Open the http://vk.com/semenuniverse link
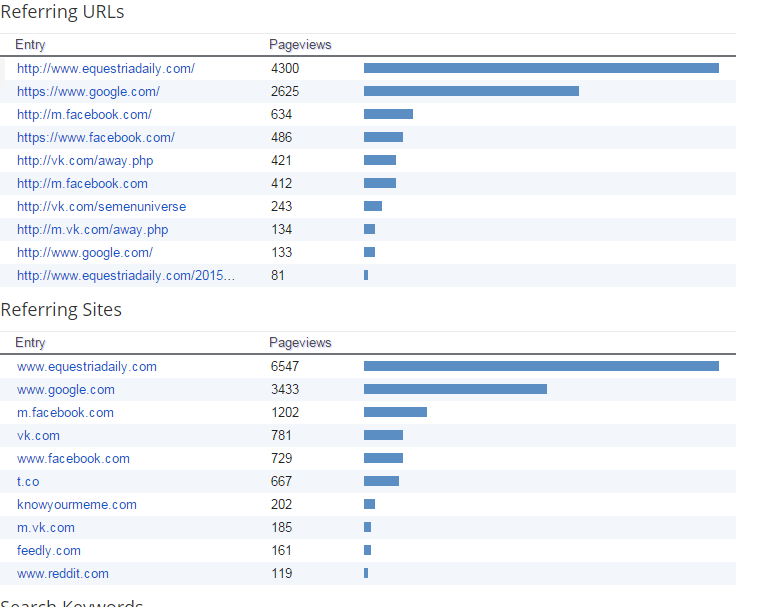This screenshot has height=607, width=758. [102, 207]
